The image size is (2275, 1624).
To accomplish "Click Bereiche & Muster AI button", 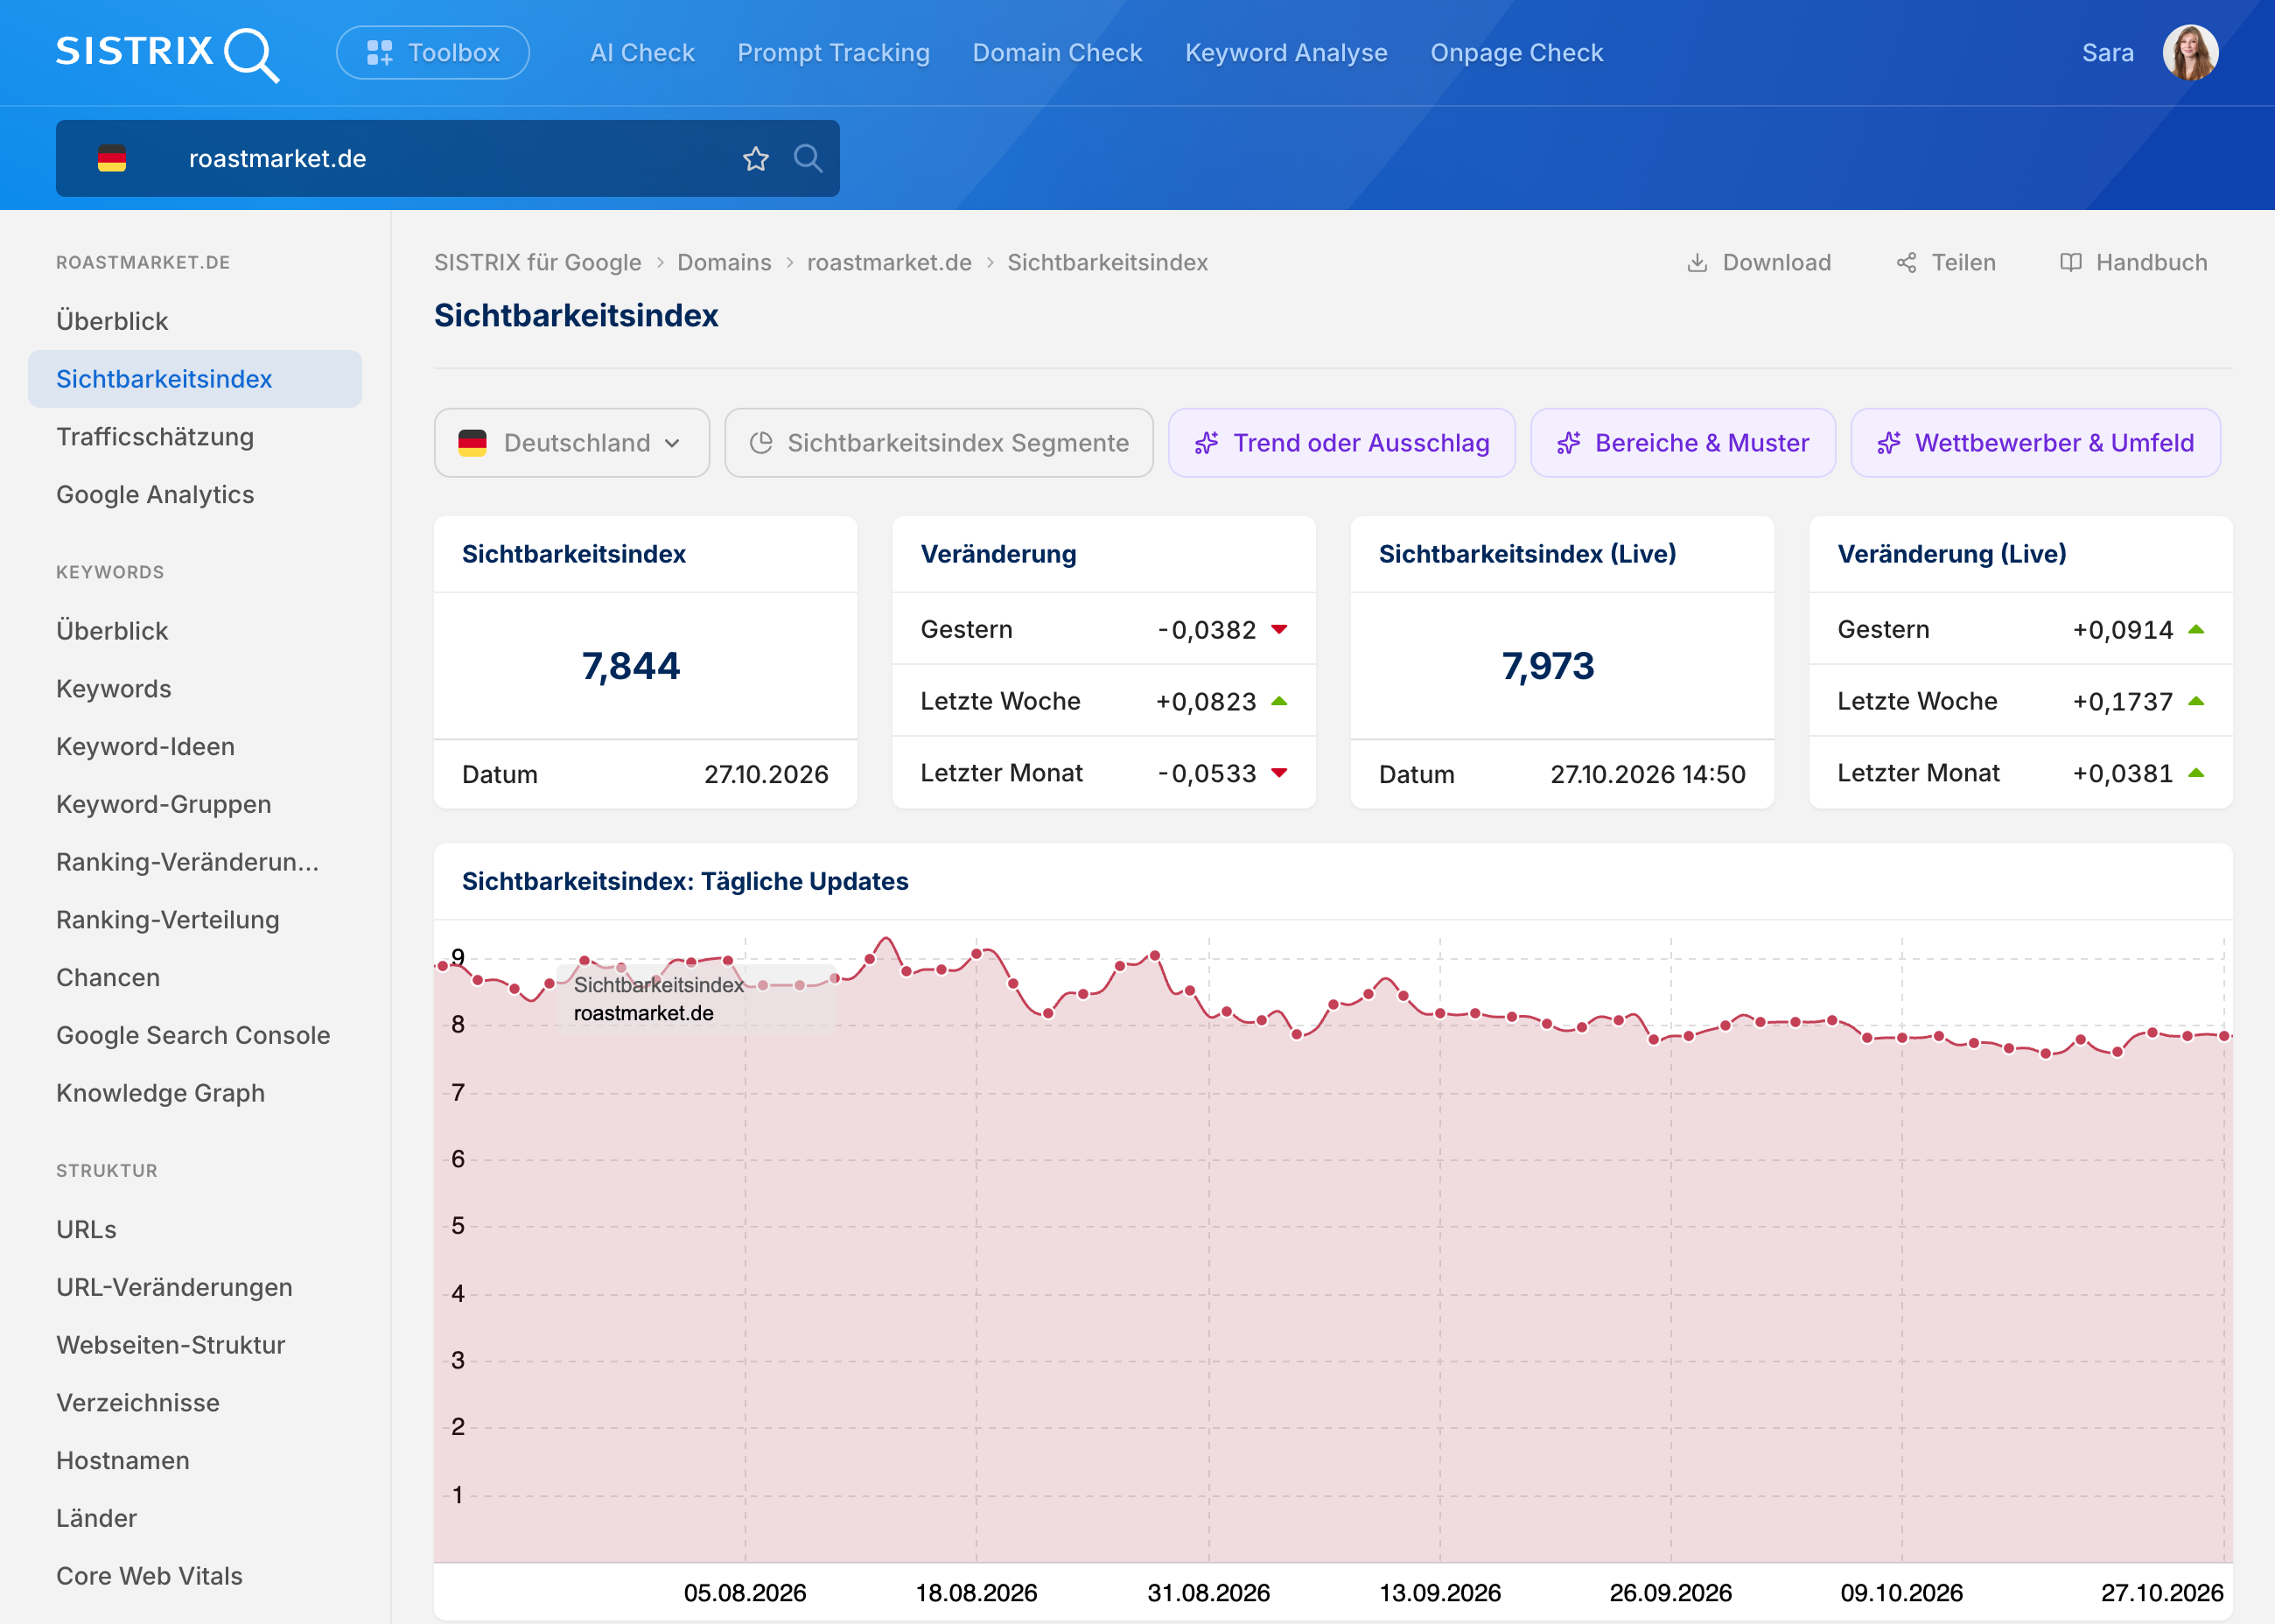I will pos(1683,443).
